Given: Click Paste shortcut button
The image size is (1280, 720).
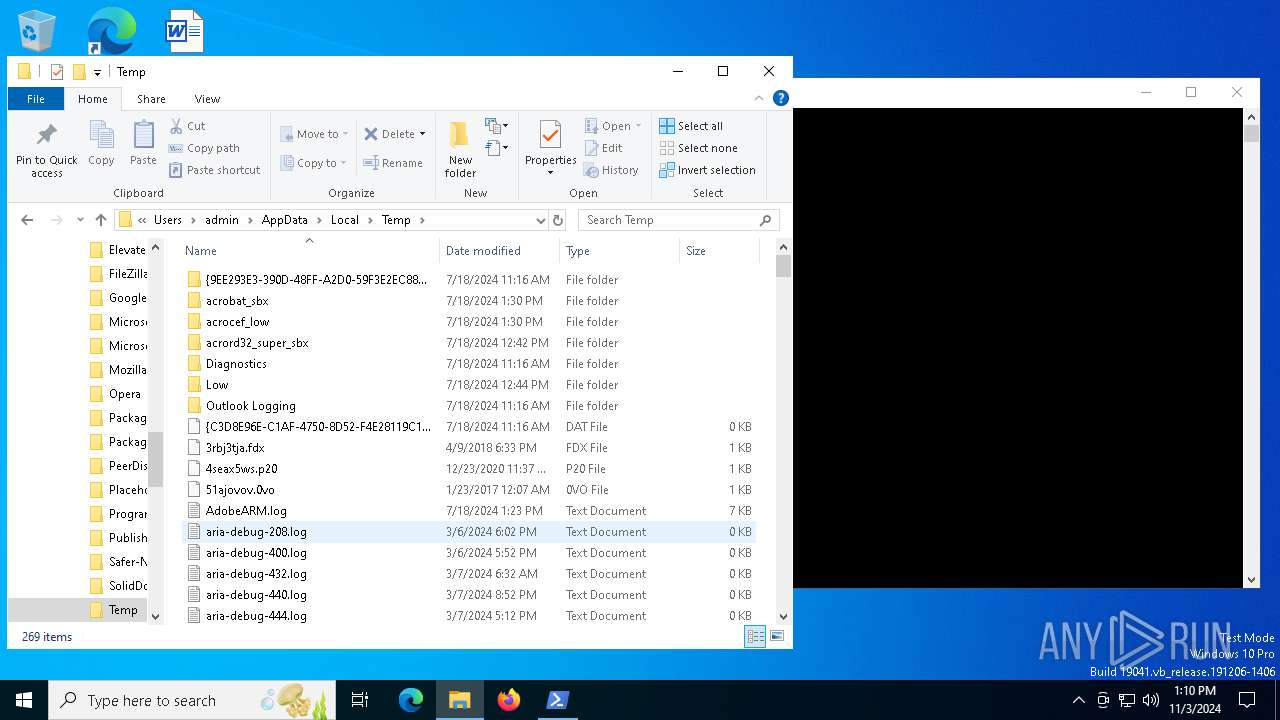Looking at the screenshot, I should click(x=214, y=170).
